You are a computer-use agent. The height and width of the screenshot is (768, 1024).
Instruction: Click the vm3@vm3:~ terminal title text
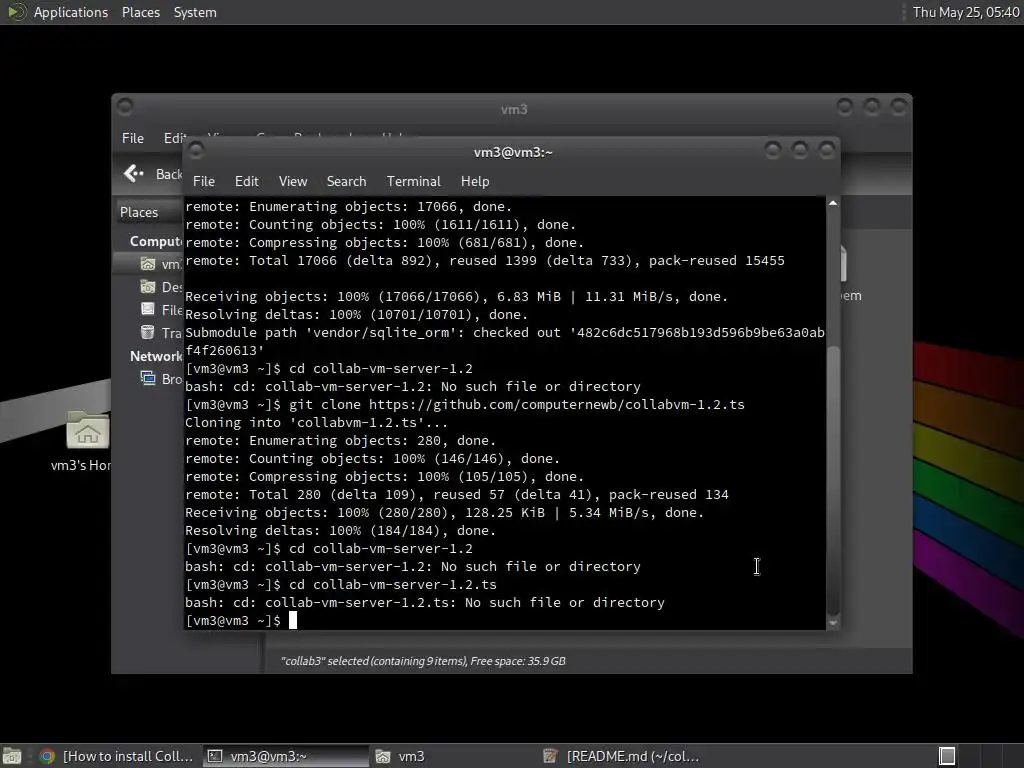tap(513, 152)
